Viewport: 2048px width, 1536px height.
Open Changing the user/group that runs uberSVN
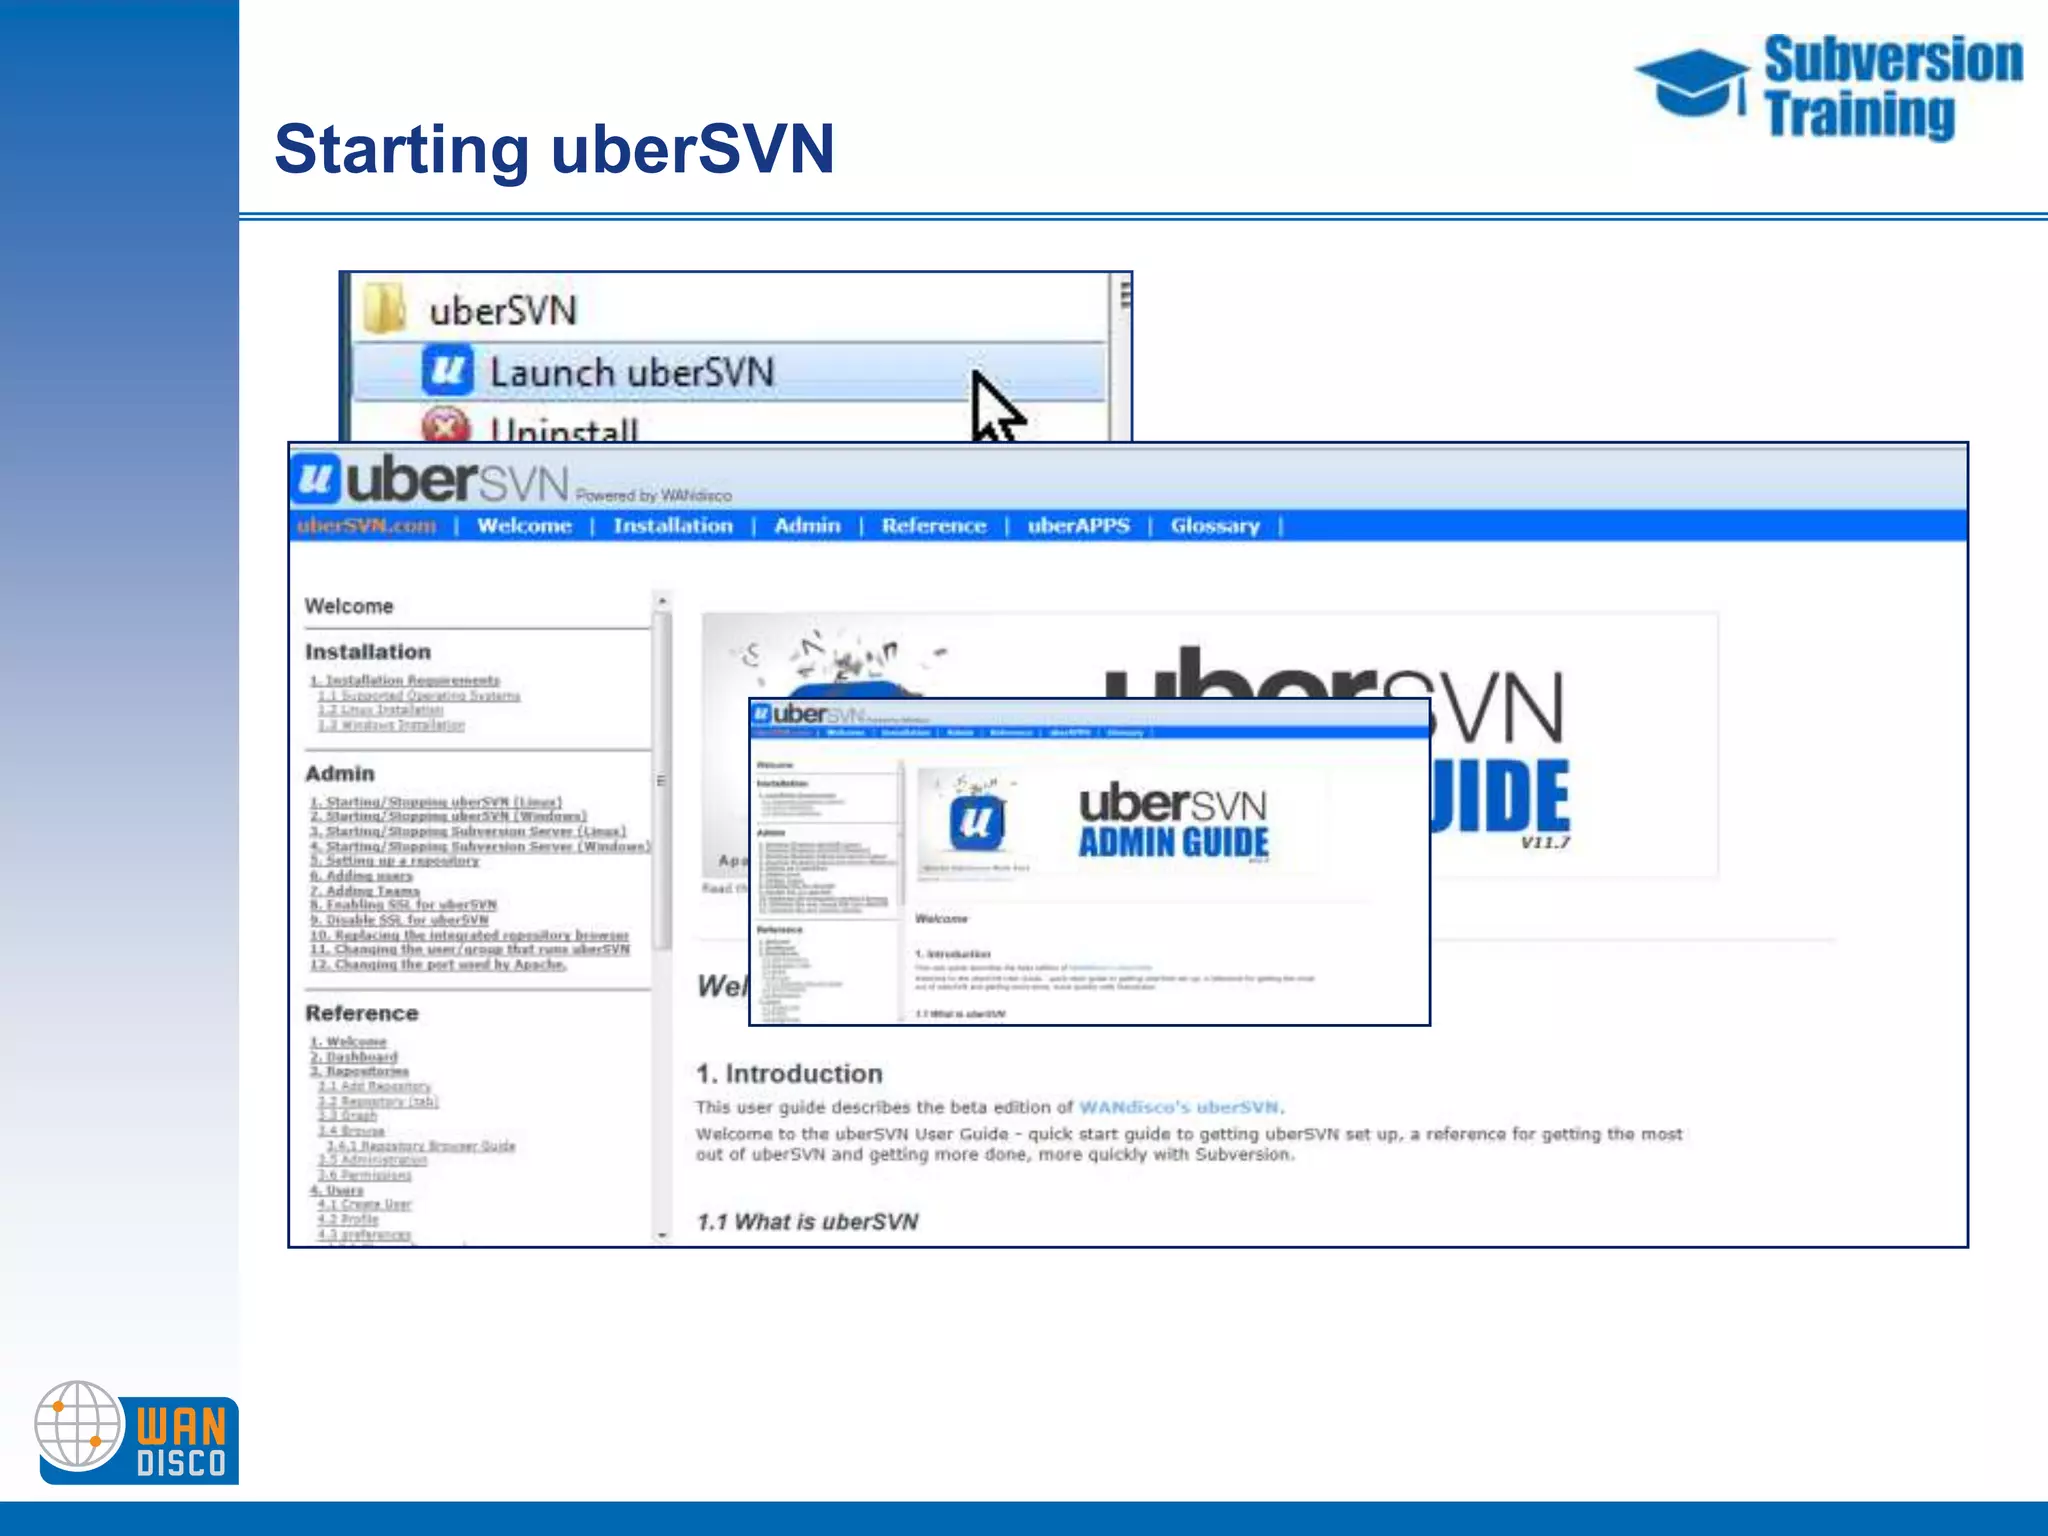470,949
